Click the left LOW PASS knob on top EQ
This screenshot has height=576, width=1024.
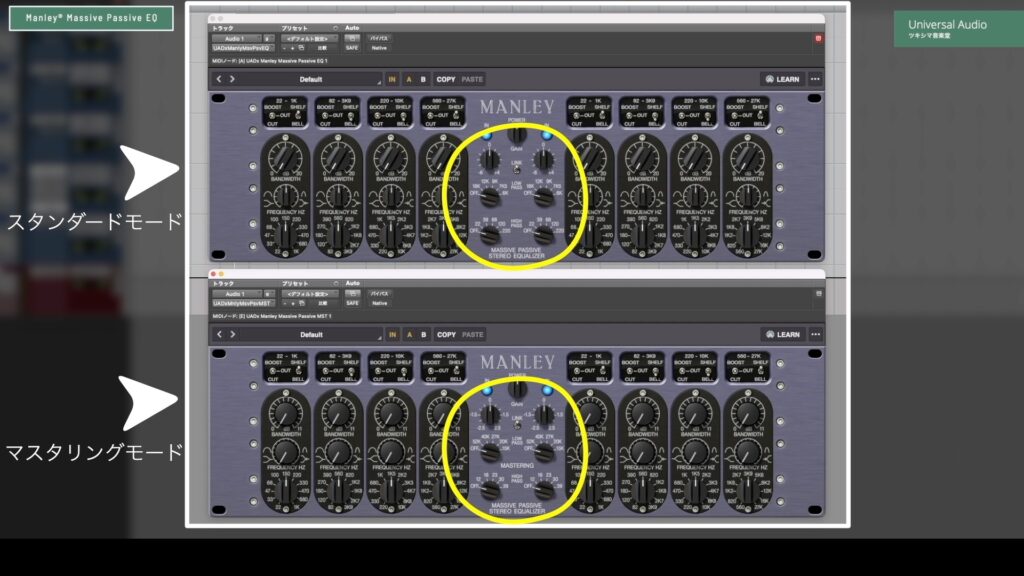tap(489, 197)
